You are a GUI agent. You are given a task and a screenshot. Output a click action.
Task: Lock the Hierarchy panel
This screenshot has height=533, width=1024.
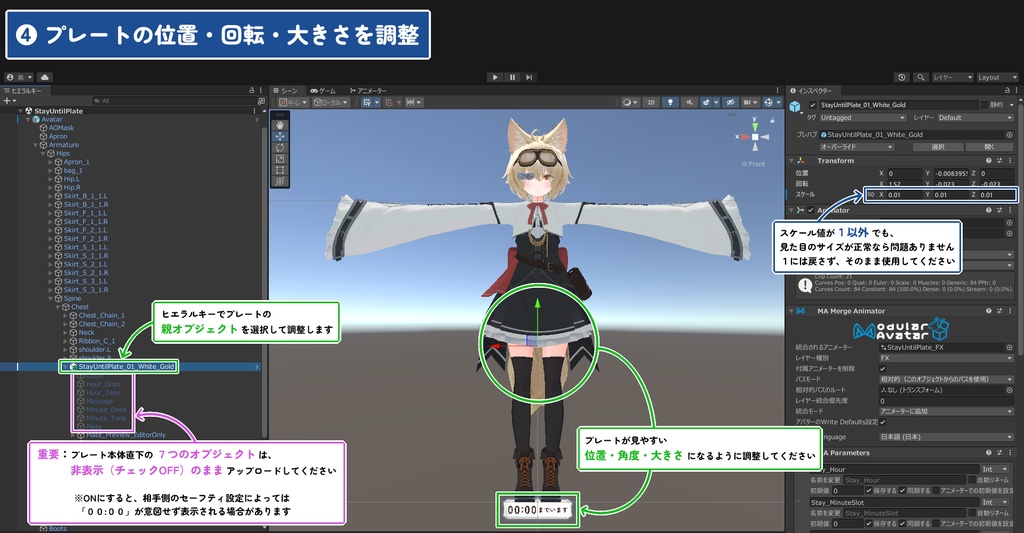click(251, 90)
